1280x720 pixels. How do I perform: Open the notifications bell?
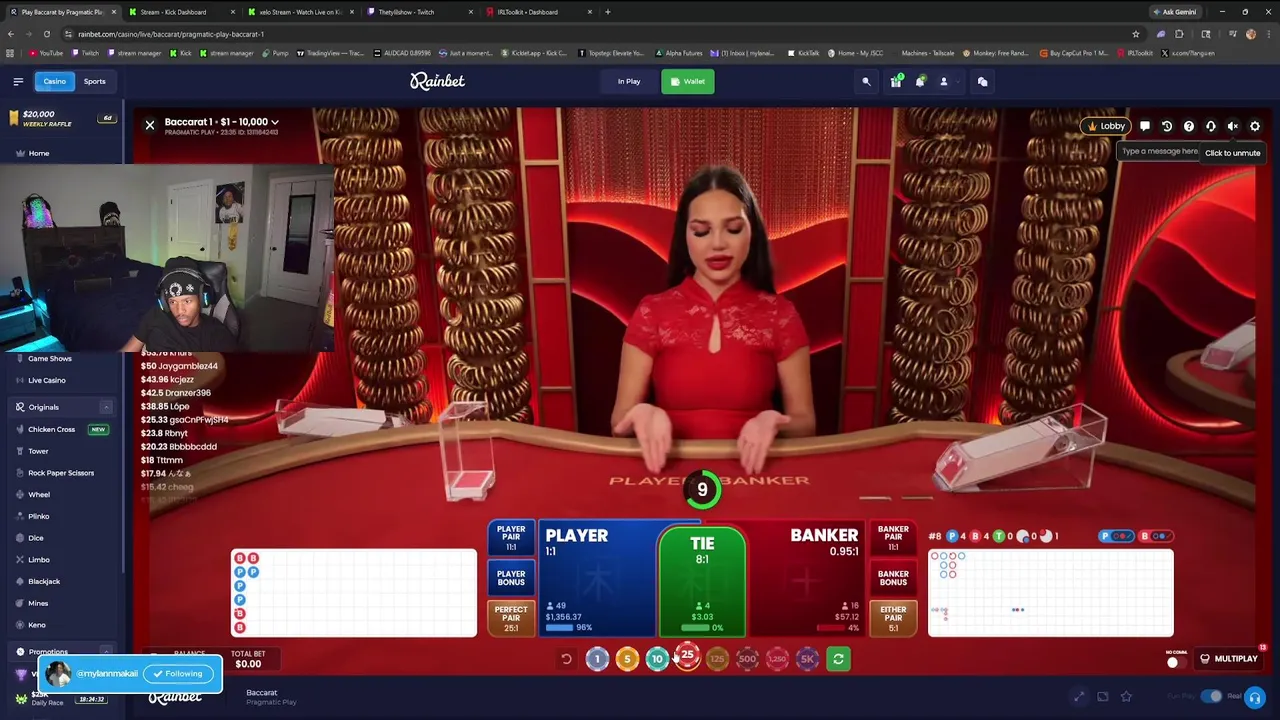920,81
